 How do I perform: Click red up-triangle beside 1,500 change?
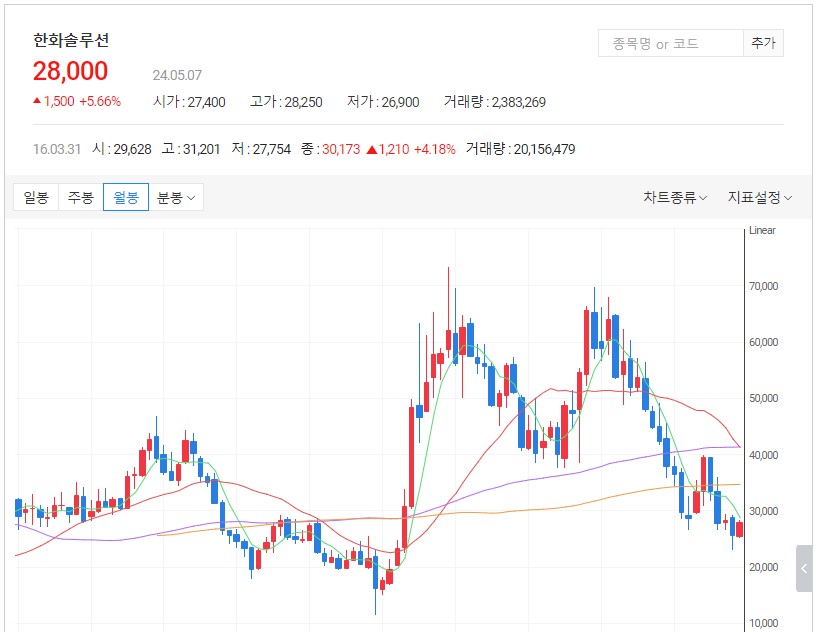tap(37, 101)
